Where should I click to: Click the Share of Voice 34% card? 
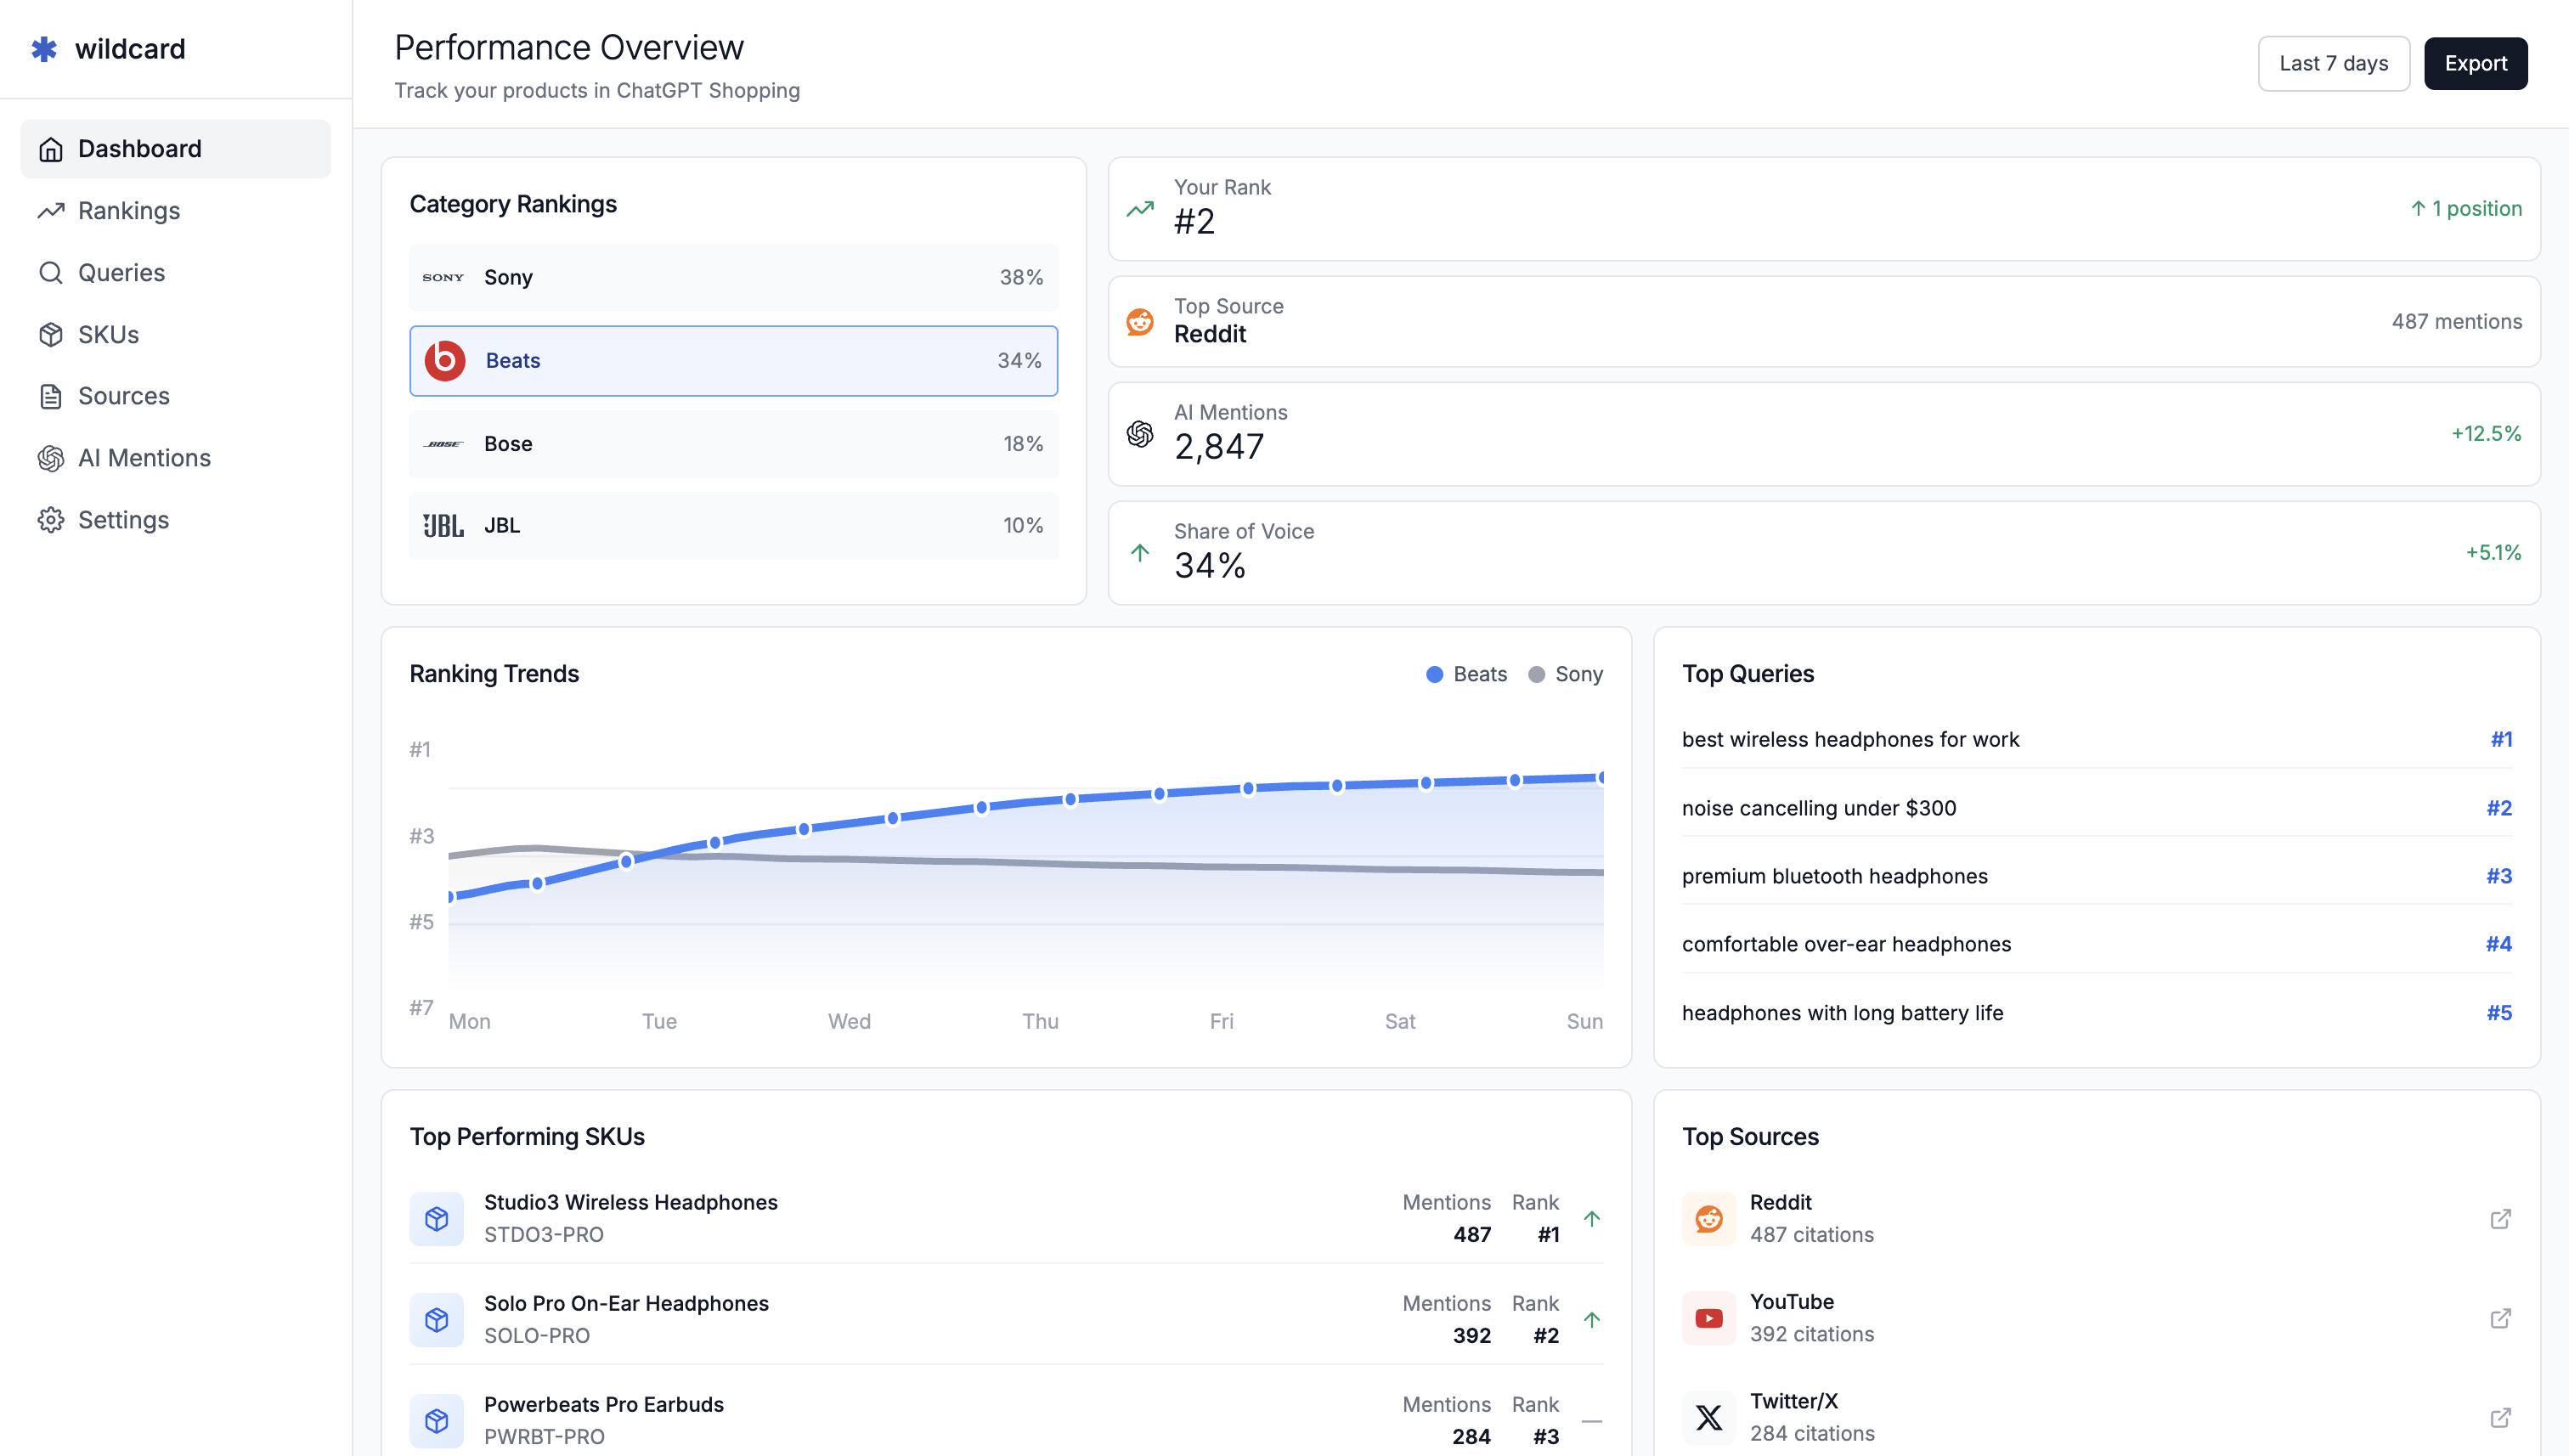[1824, 553]
